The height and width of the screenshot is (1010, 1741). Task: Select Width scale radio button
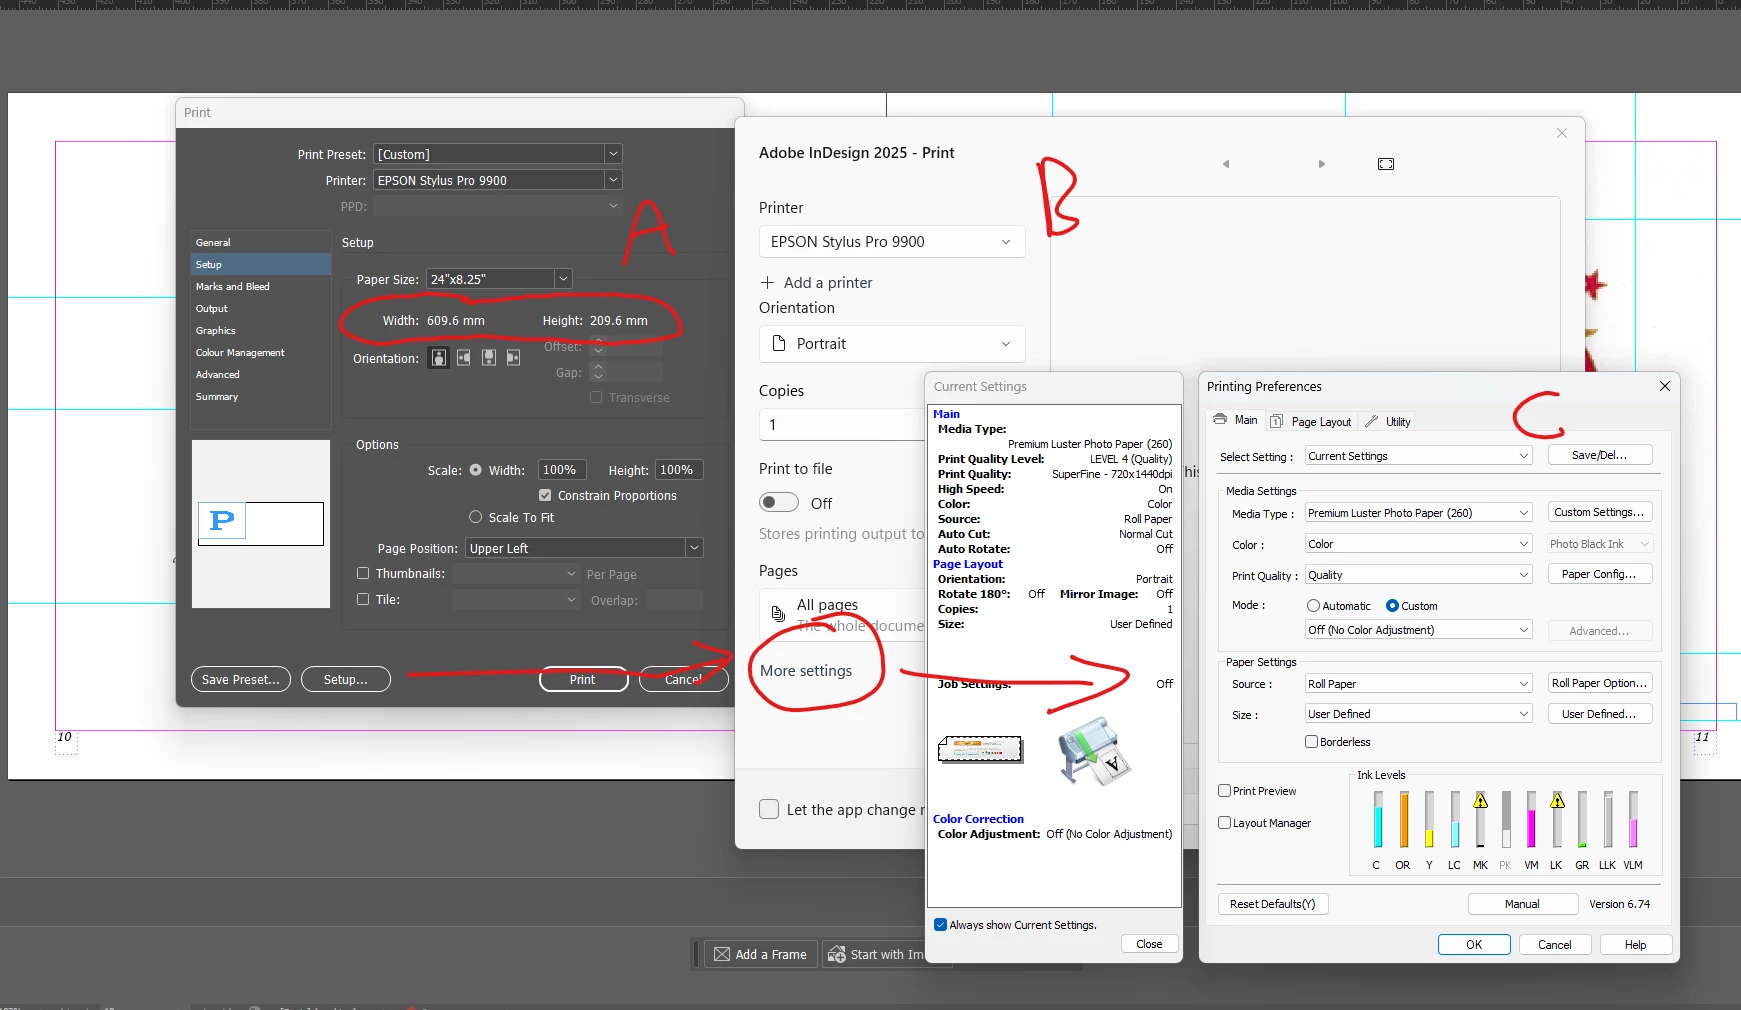coord(476,470)
